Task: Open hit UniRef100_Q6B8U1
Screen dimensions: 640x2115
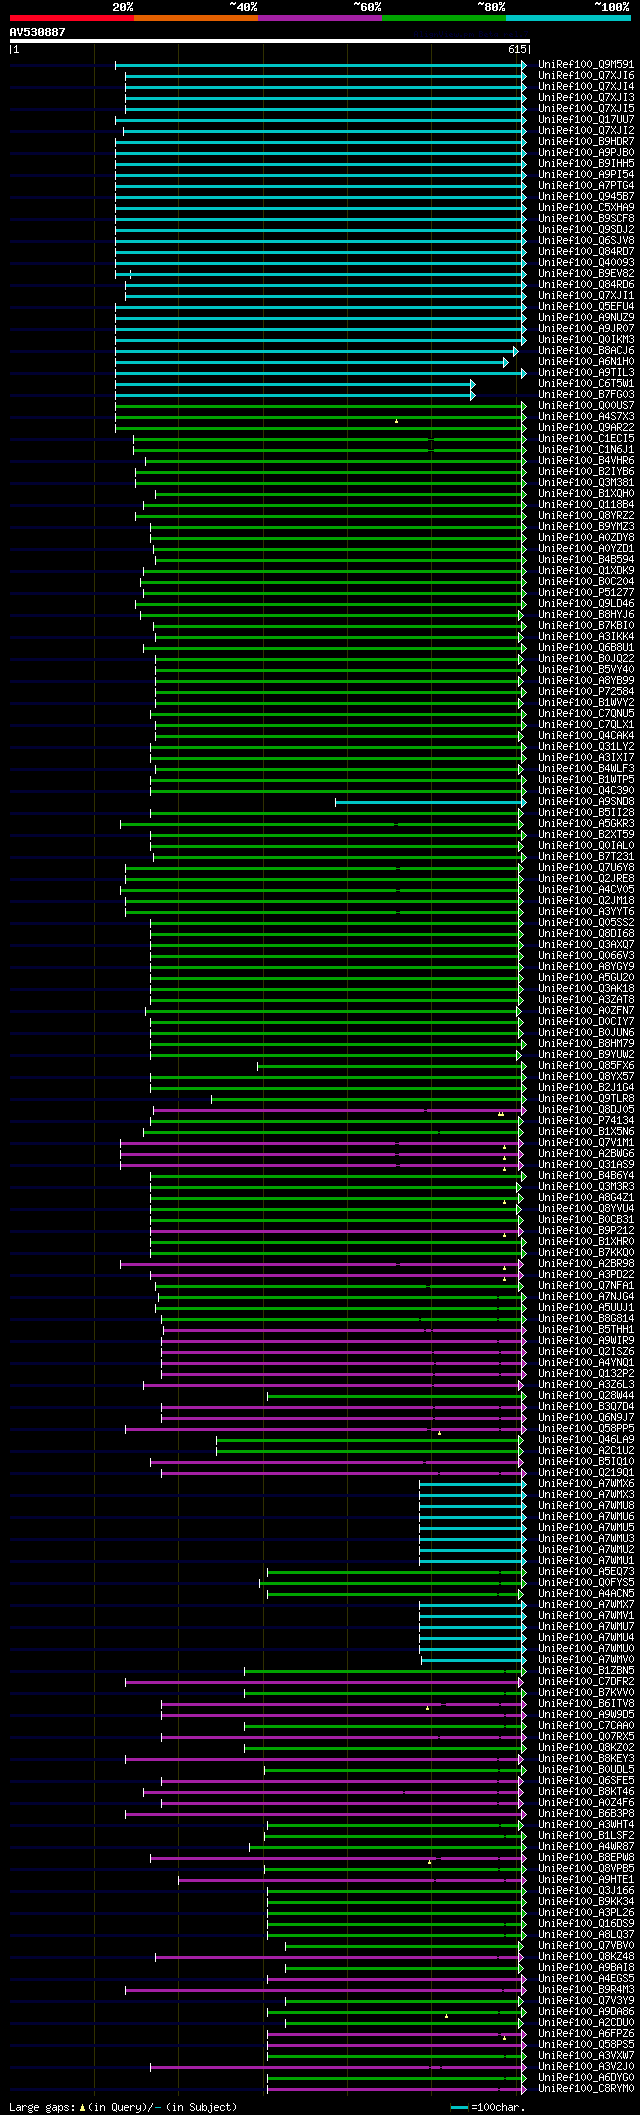Action: 586,647
